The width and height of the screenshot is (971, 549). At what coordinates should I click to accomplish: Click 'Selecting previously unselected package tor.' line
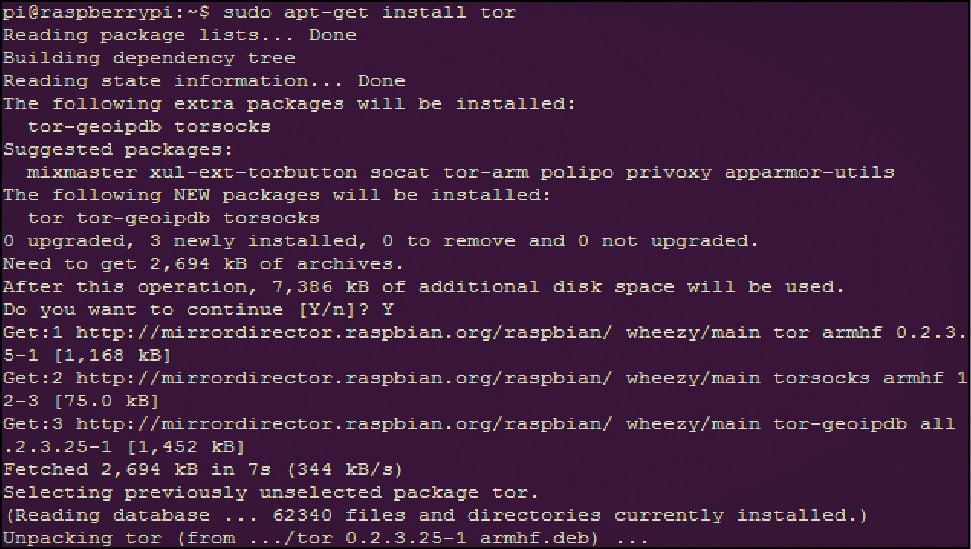pyautogui.click(x=271, y=492)
